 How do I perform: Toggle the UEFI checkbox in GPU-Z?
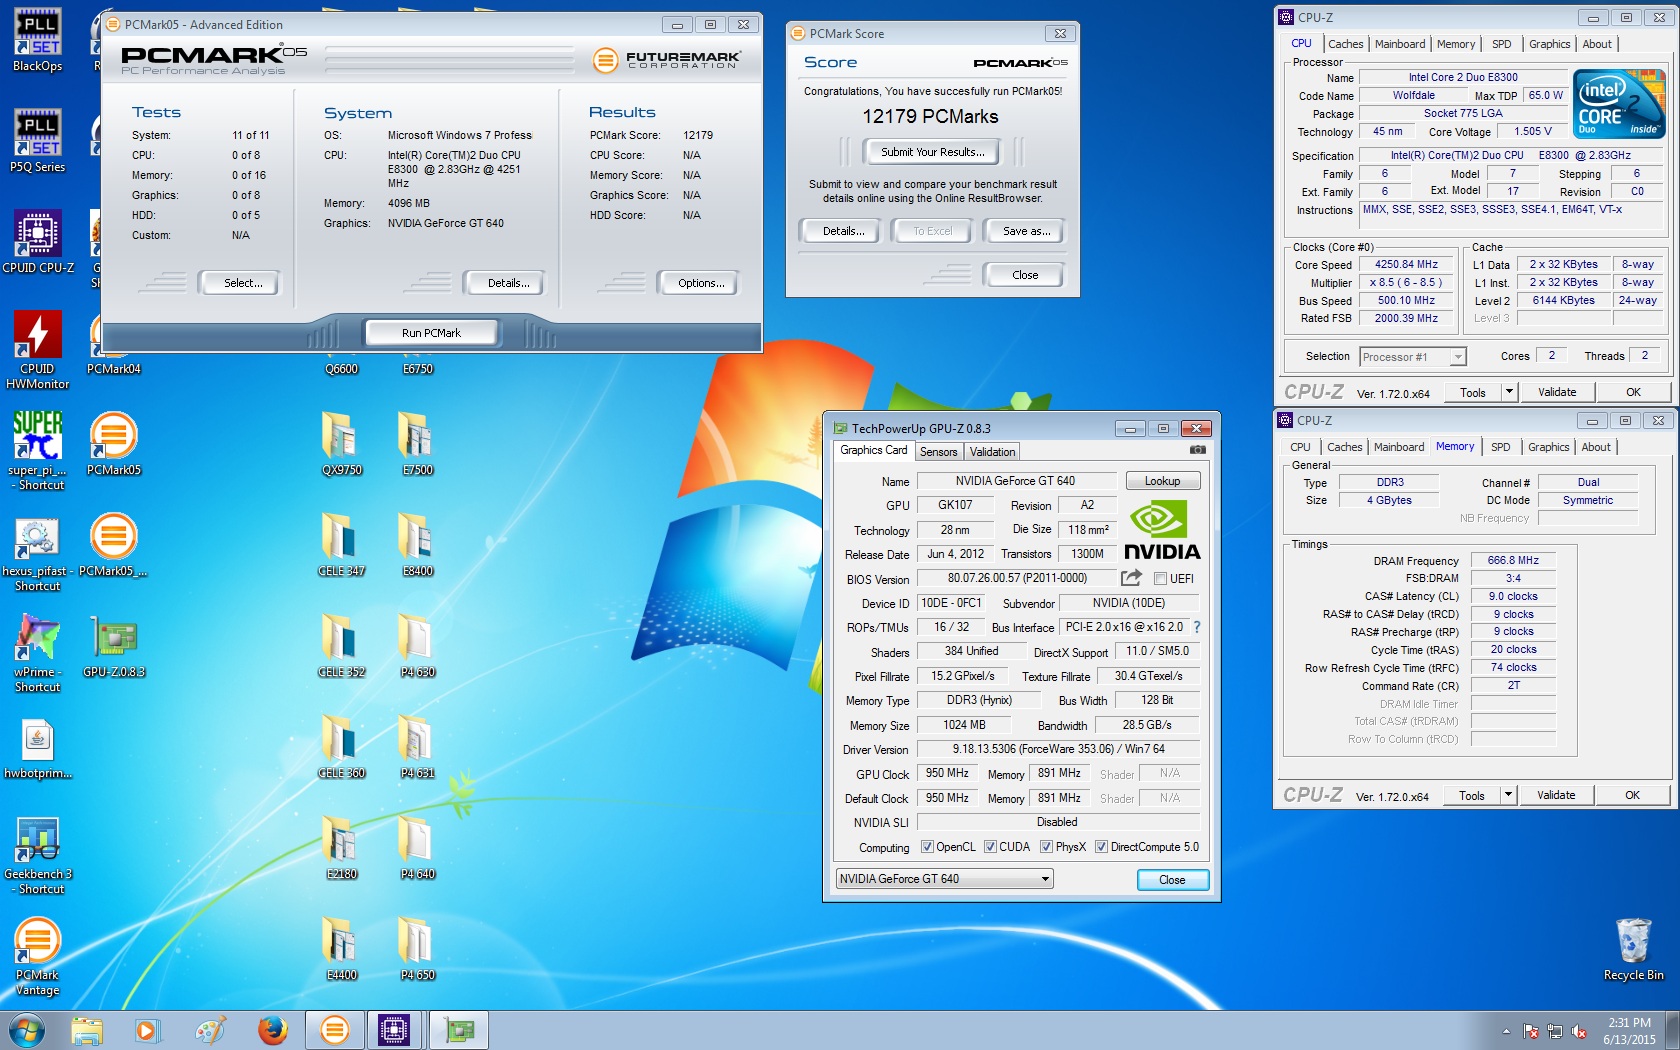coord(1160,579)
